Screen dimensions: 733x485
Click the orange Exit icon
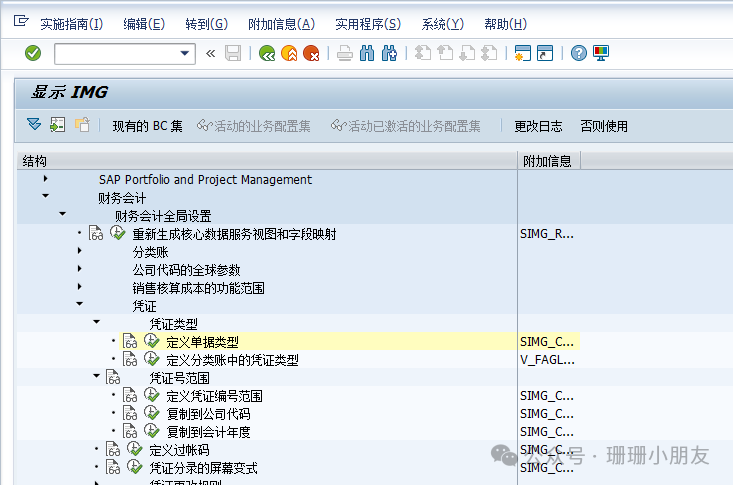289,54
